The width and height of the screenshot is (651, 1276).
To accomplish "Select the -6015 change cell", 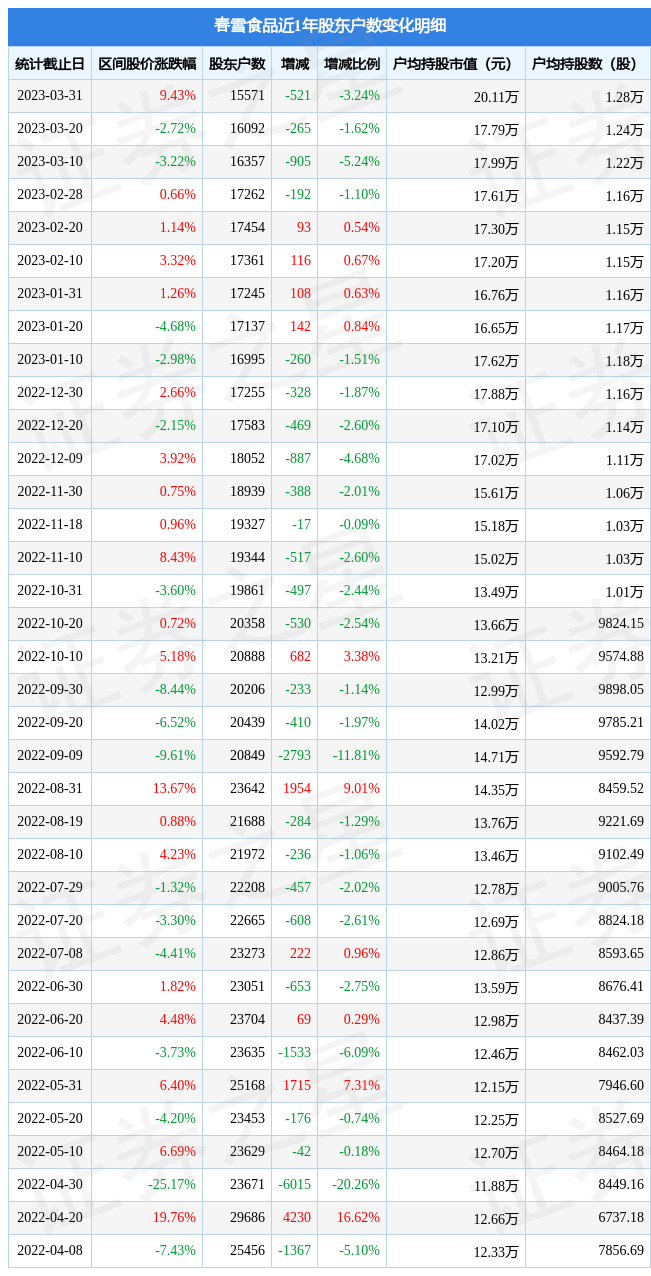I will coord(294,1185).
